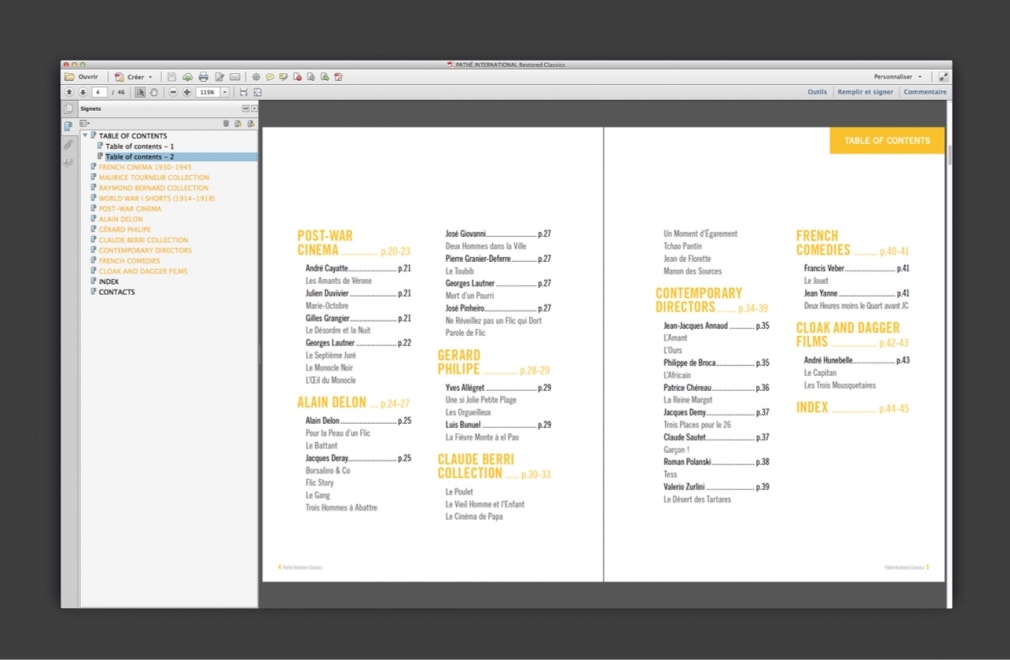Click the Ouvrir button
The height and width of the screenshot is (660, 1010).
pos(83,77)
